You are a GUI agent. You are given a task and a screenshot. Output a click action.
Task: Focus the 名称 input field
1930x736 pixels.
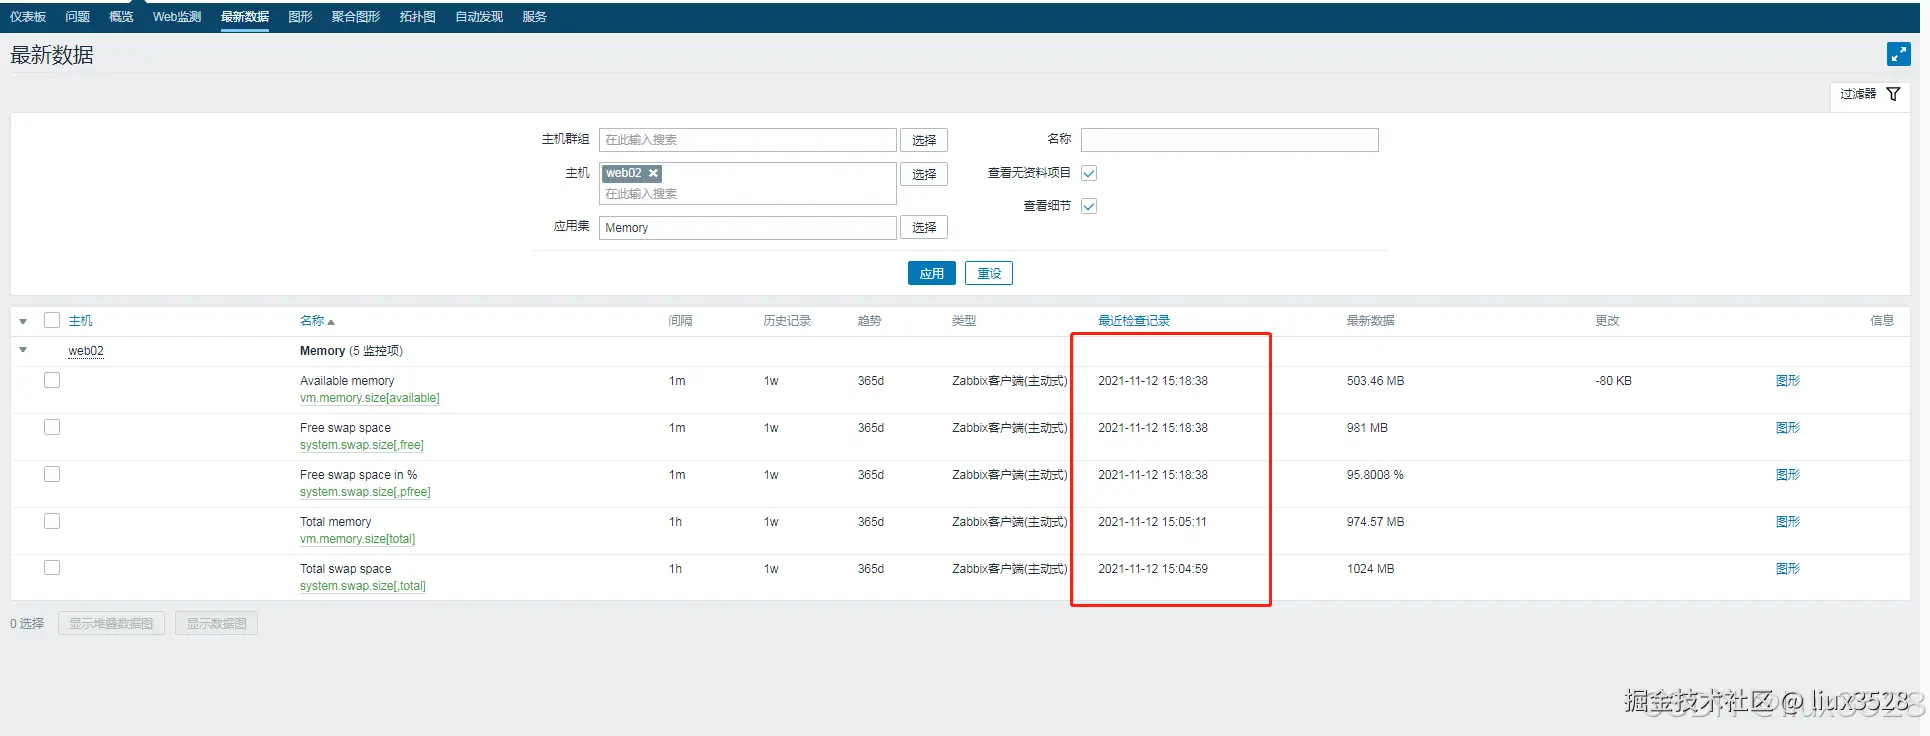click(x=1230, y=140)
